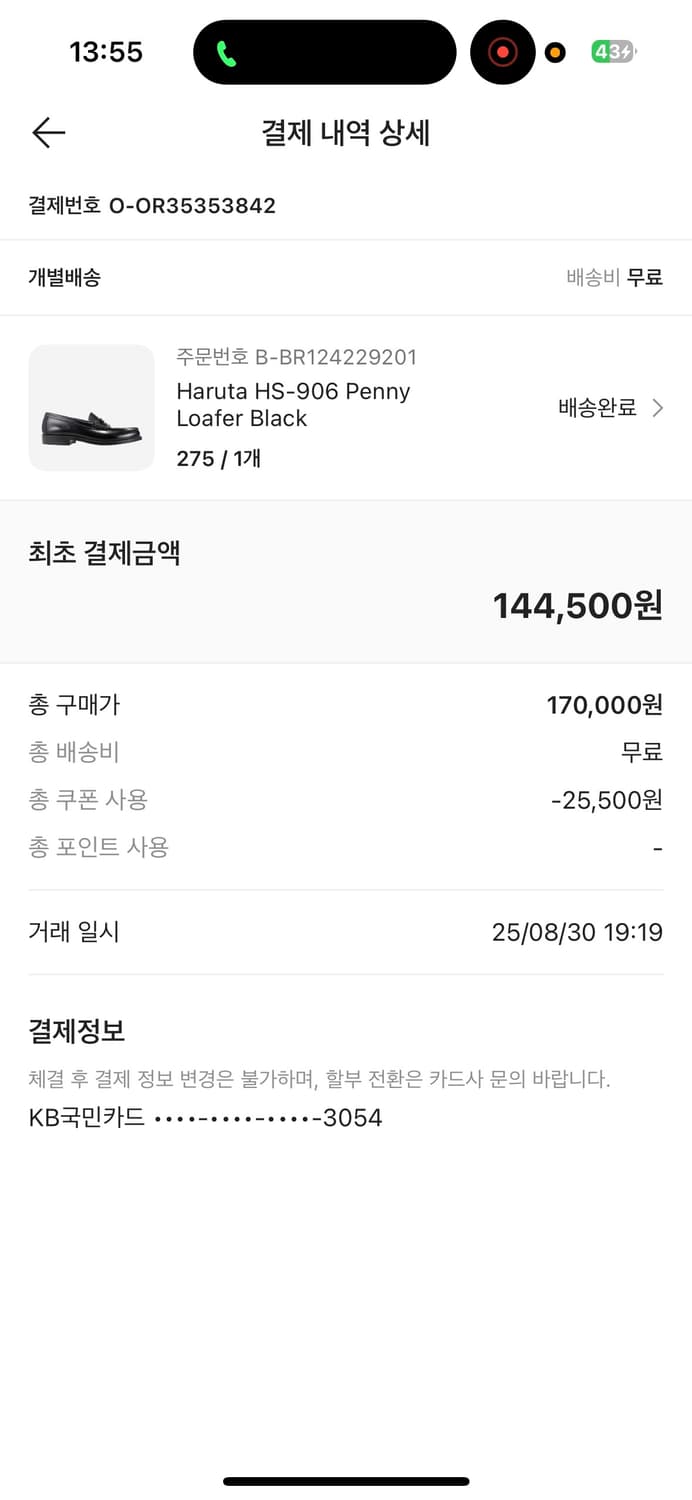Viewport: 692px width, 1500px height.
Task: Tap the chevron next to 배송완료
Action: tap(657, 408)
